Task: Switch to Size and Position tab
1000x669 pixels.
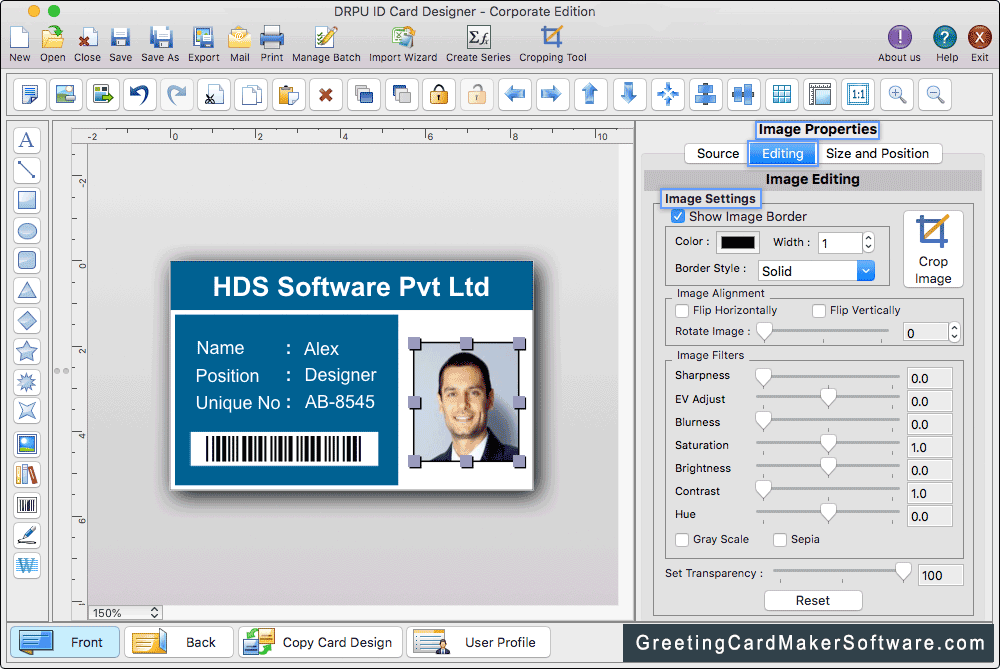Action: click(878, 154)
